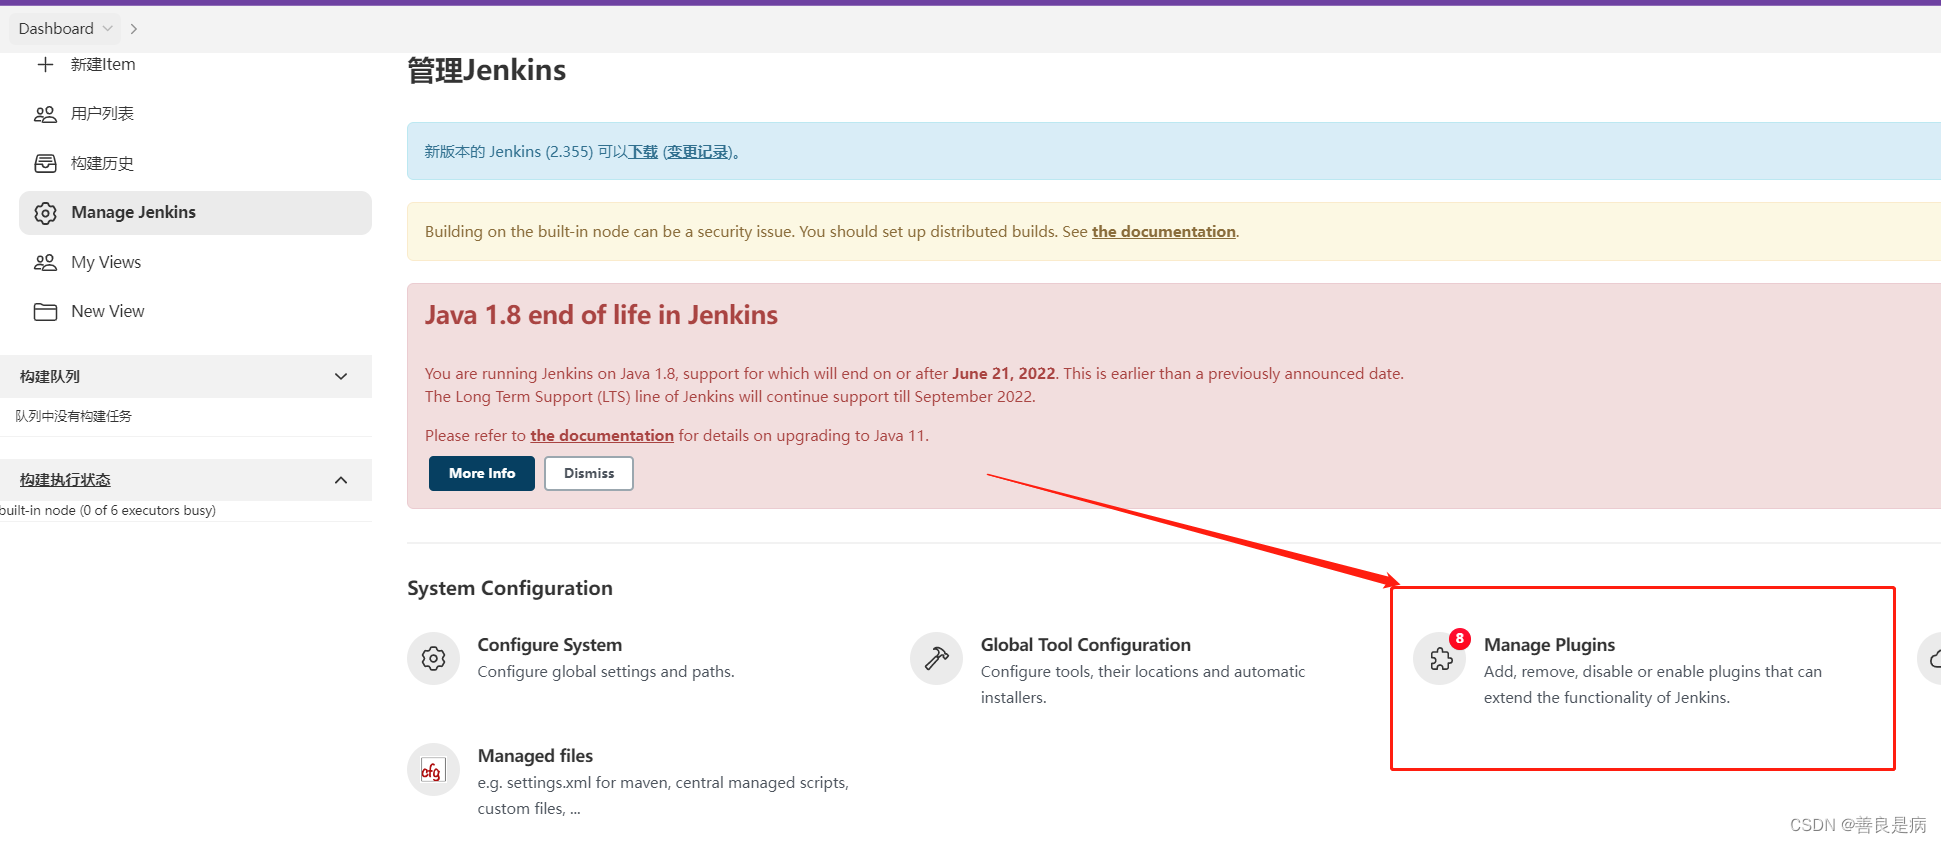Open the Configure System title link

point(550,645)
